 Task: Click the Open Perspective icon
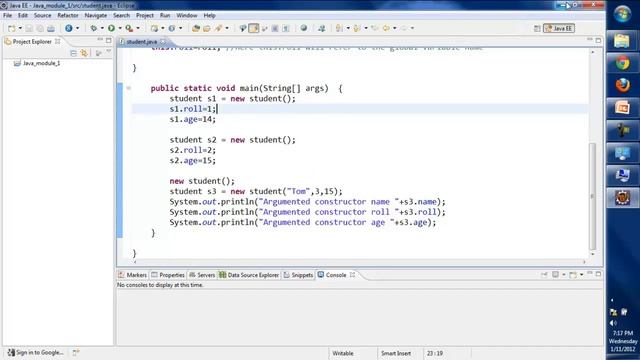pyautogui.click(x=537, y=29)
